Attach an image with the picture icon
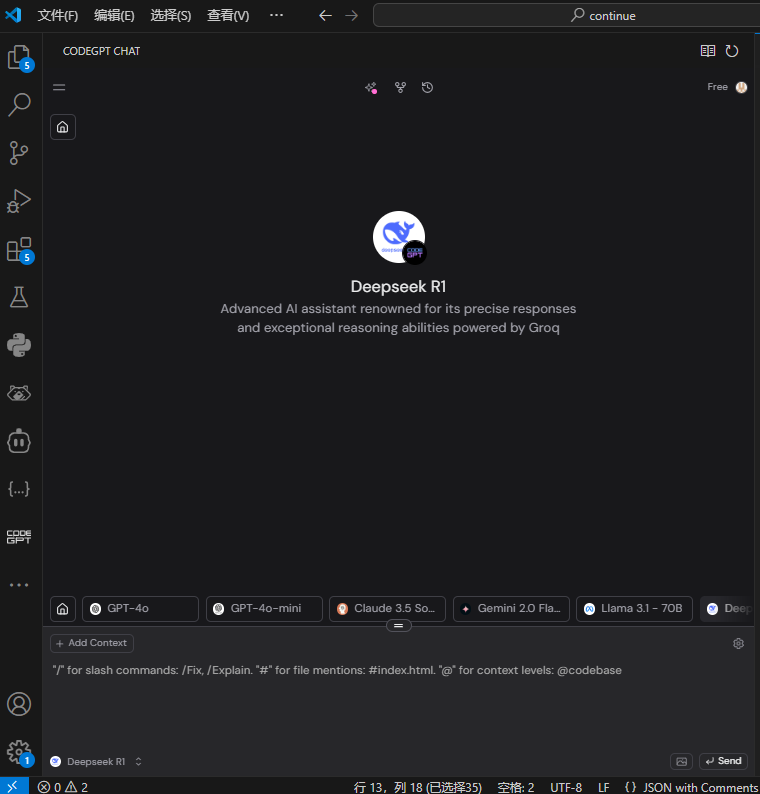Image resolution: width=760 pixels, height=794 pixels. click(682, 761)
